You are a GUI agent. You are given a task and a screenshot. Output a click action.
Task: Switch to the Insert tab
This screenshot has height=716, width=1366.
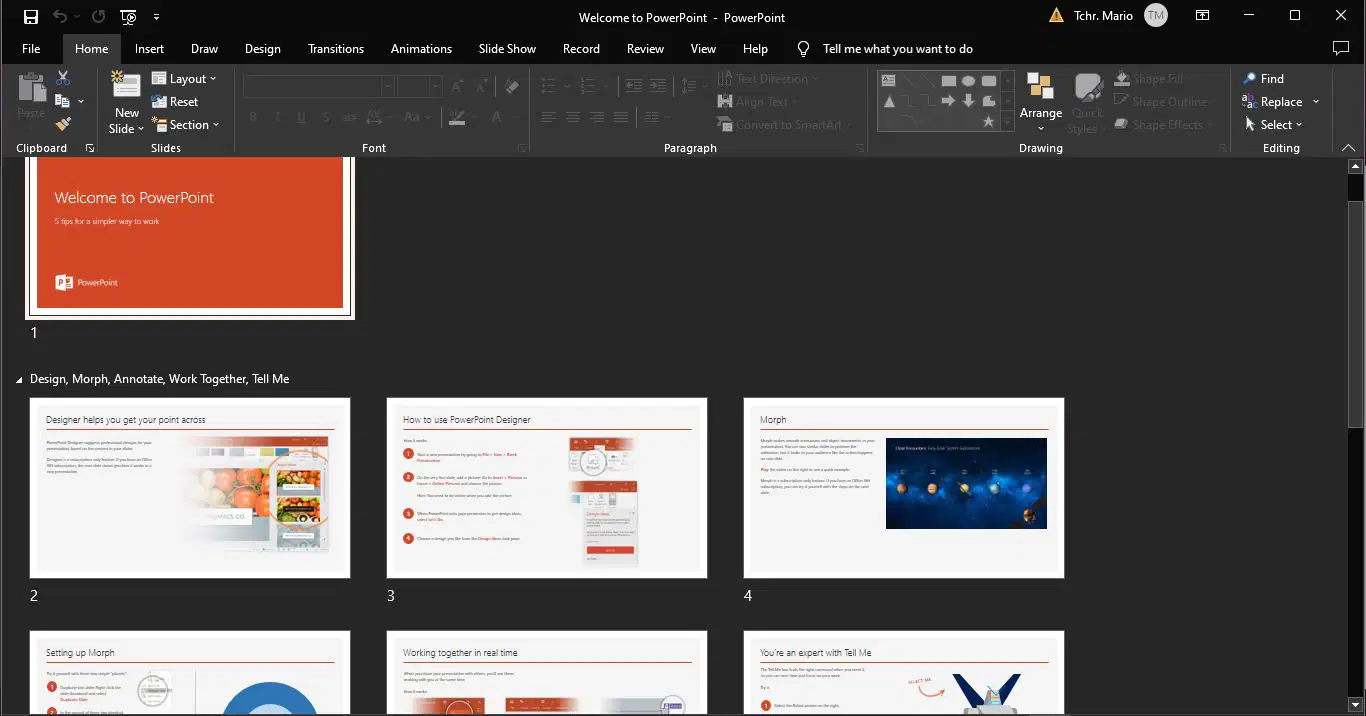[149, 49]
